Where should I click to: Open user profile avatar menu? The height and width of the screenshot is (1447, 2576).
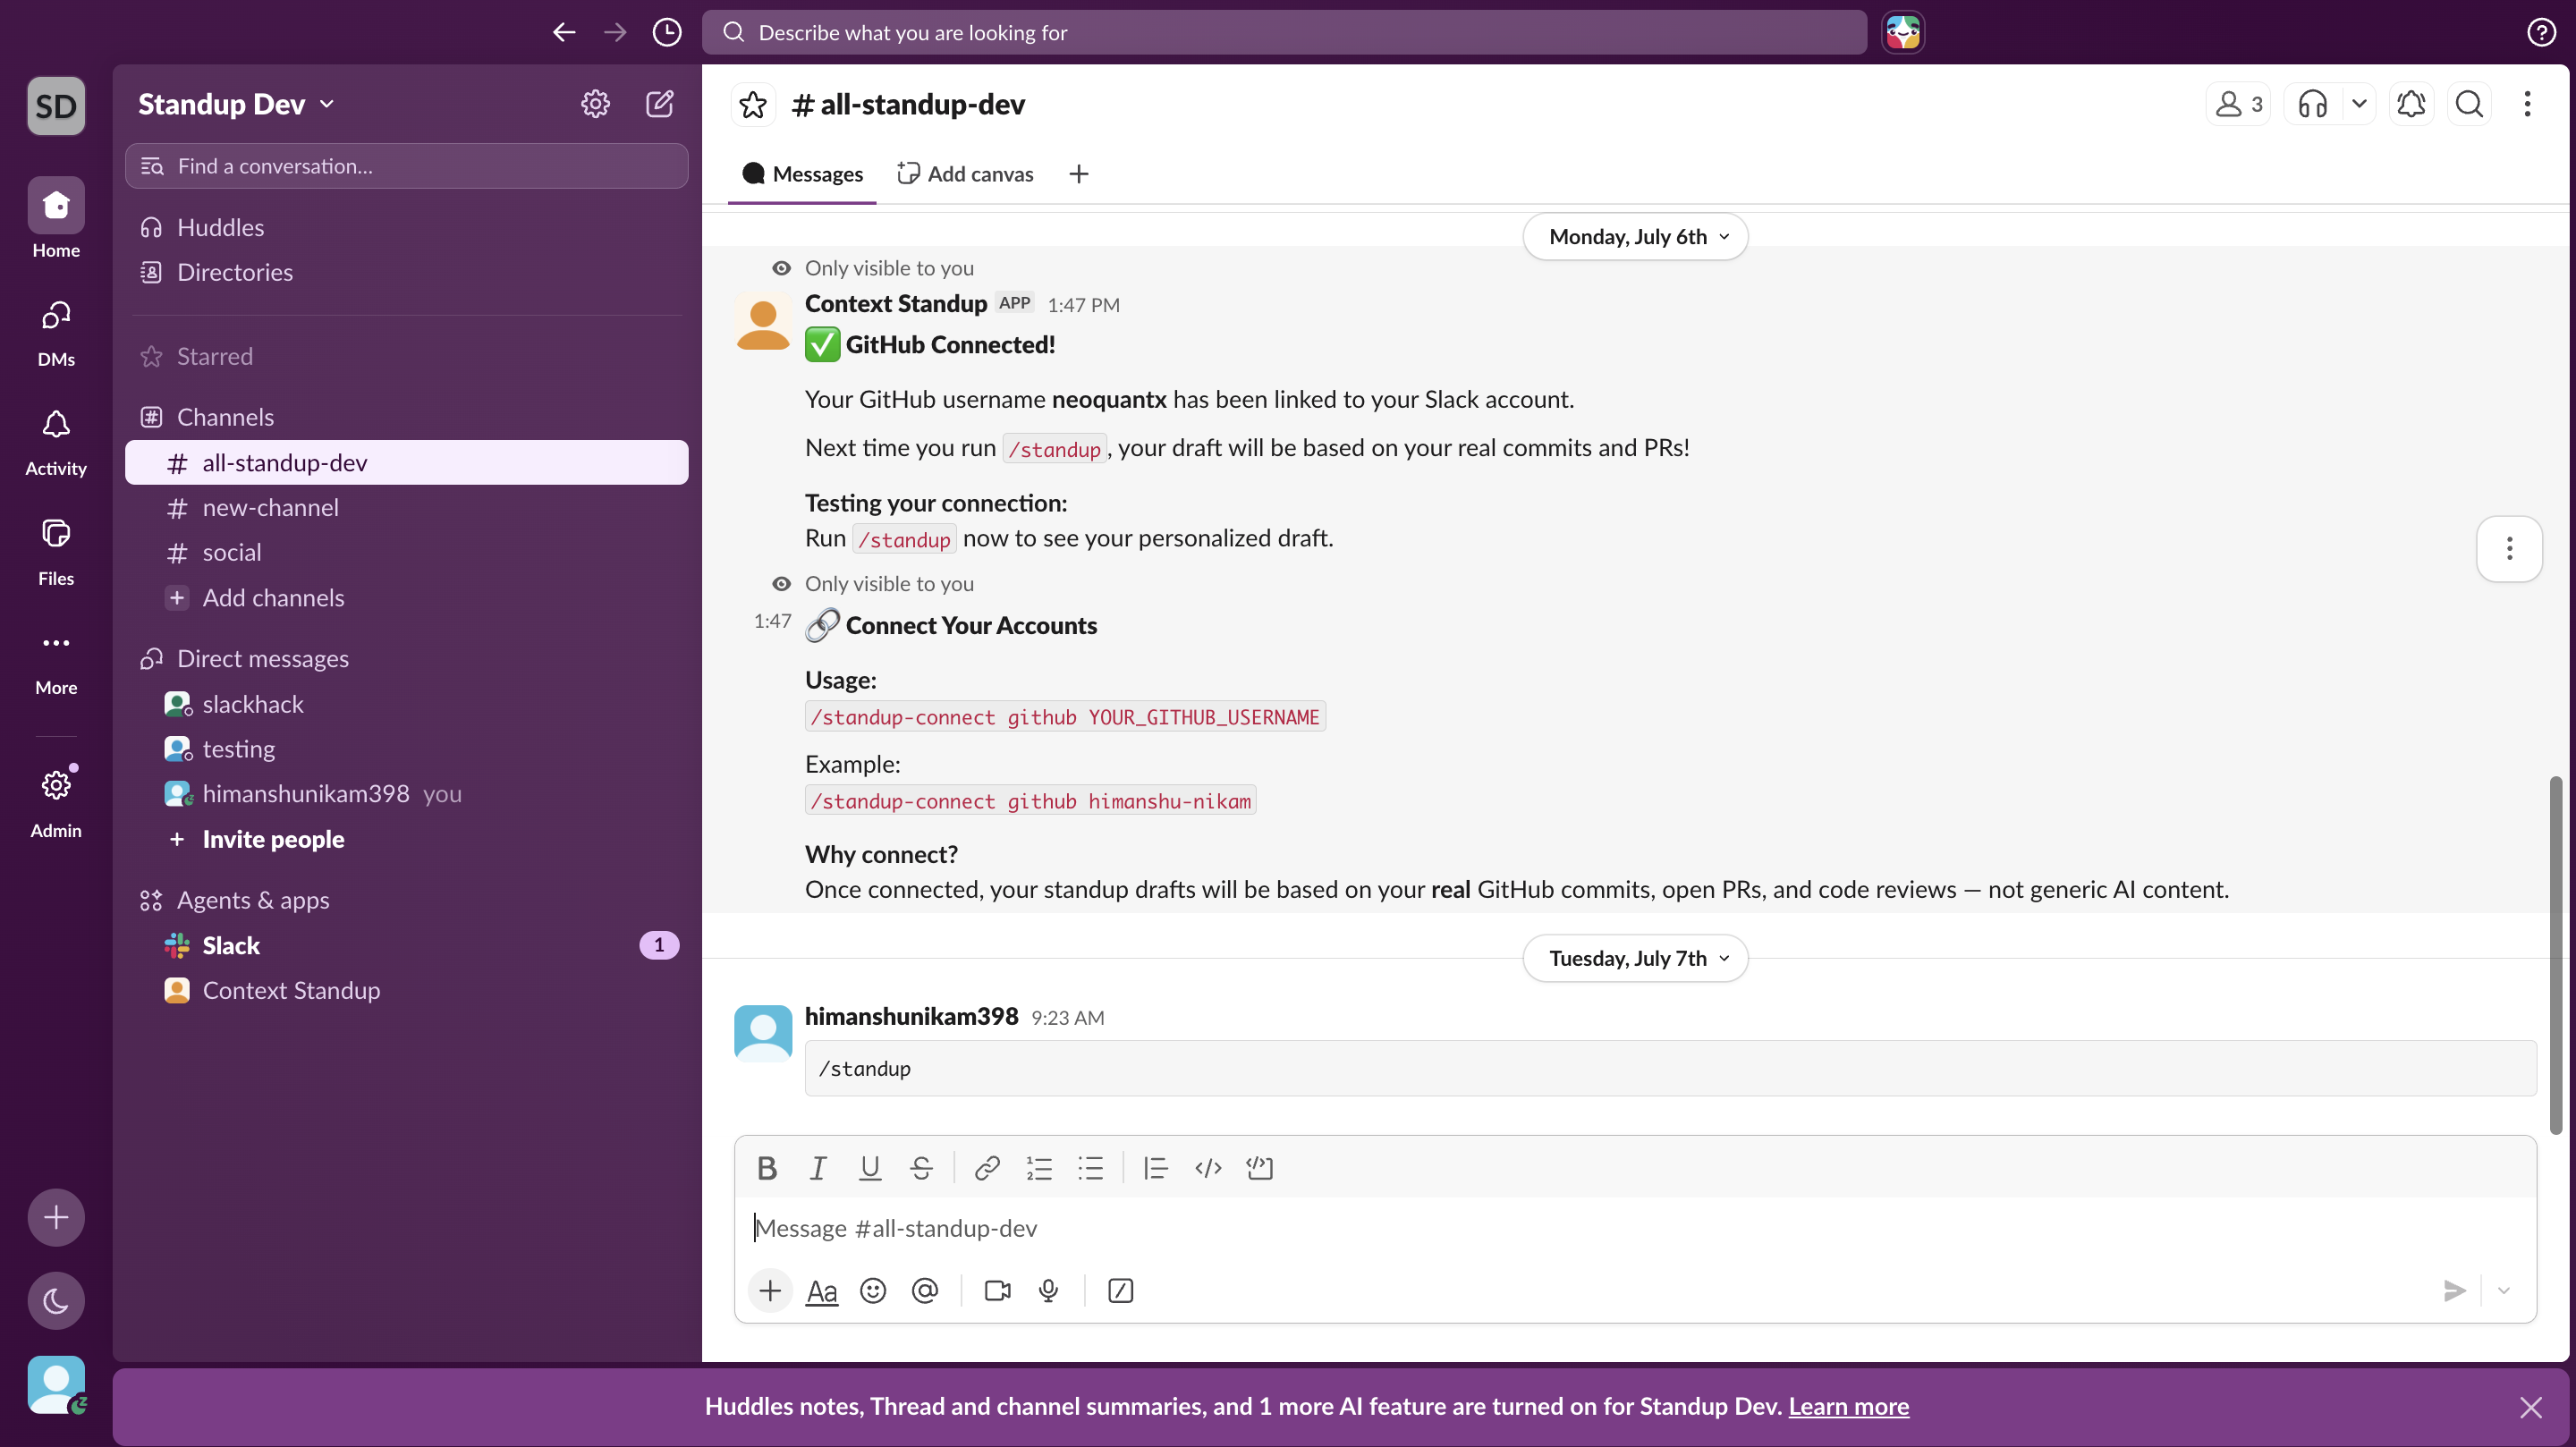point(56,1385)
